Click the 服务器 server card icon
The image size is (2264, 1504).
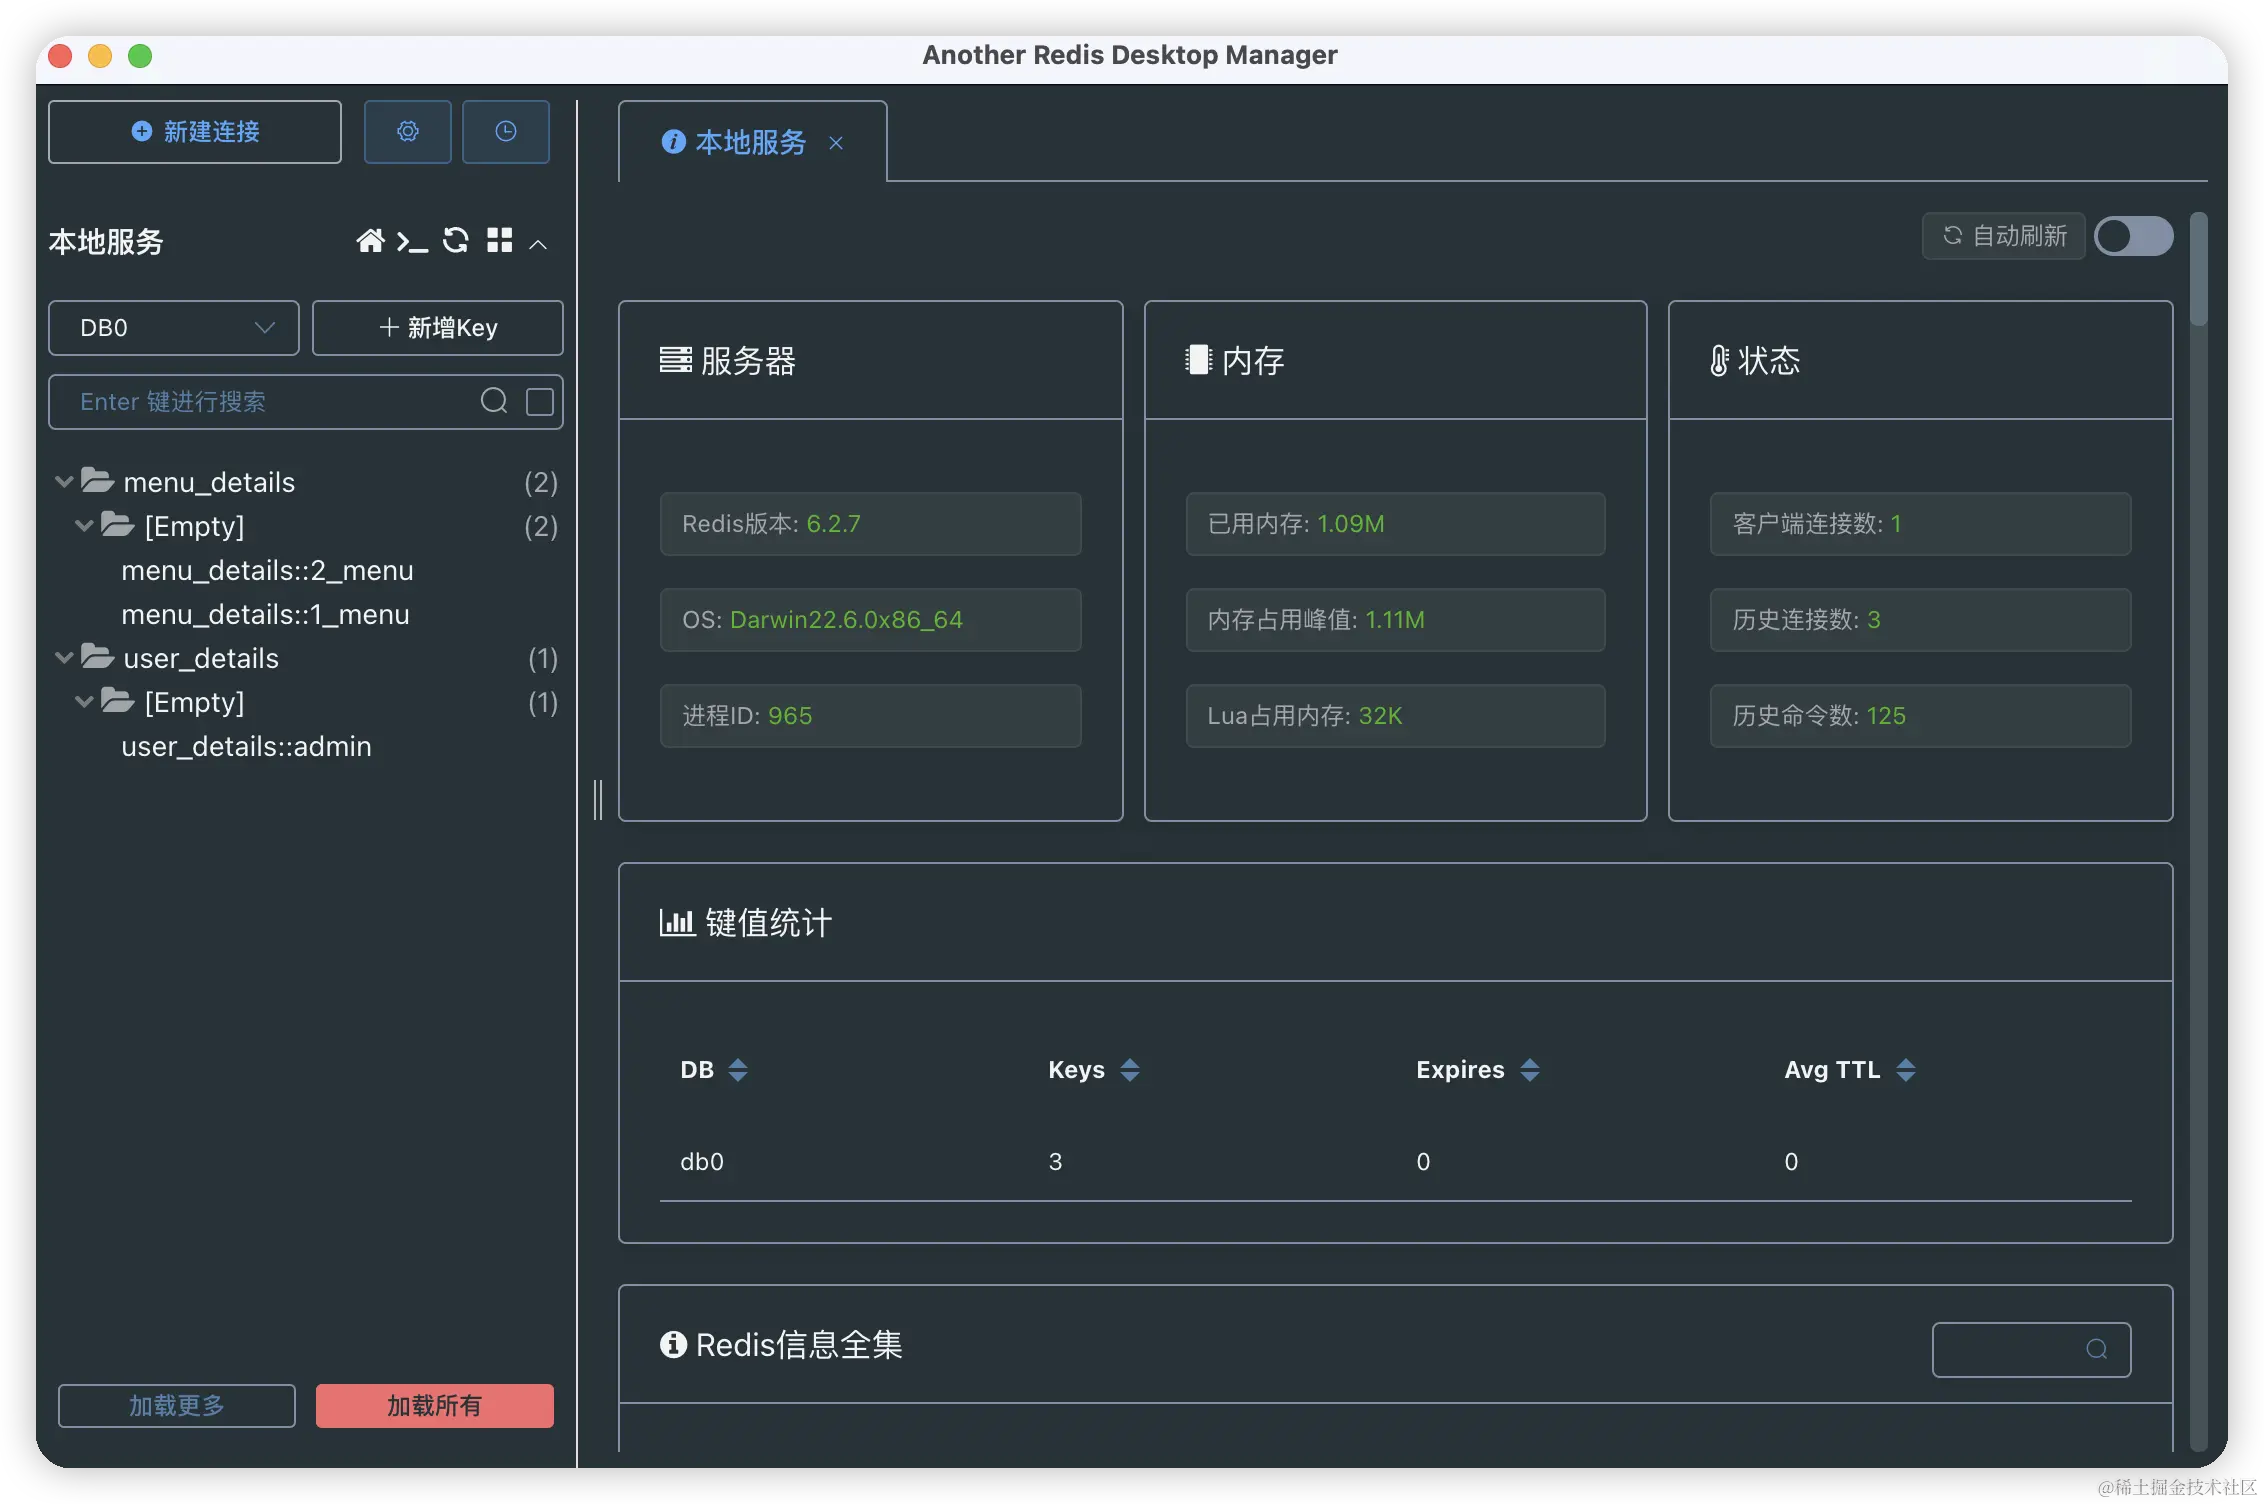[x=676, y=360]
